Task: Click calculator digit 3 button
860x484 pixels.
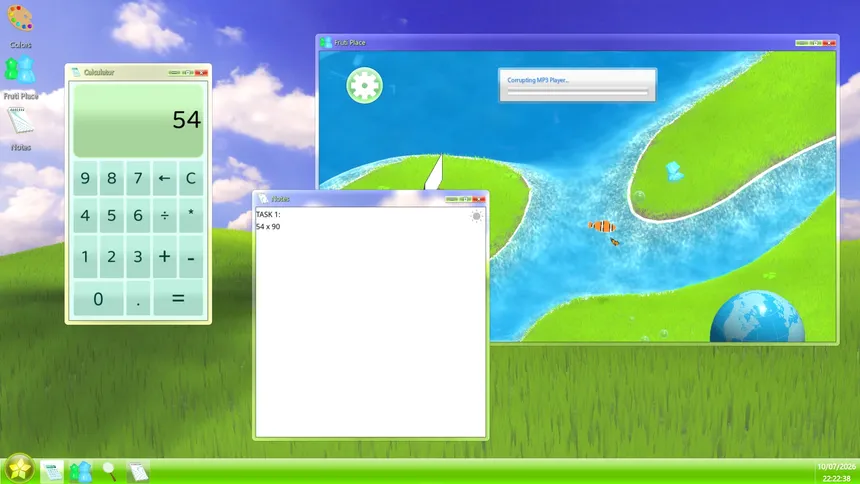Action: (x=138, y=256)
